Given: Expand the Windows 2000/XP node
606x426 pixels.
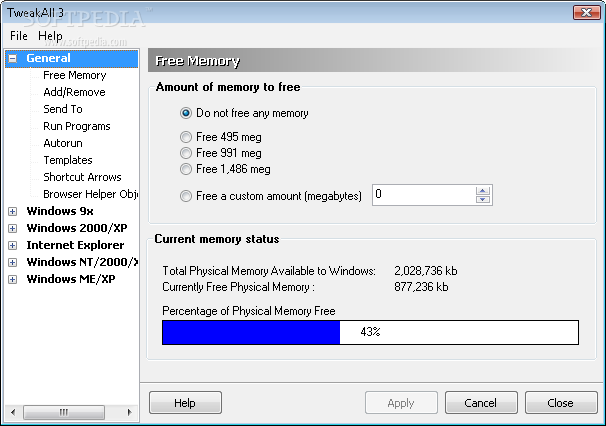Looking at the screenshot, I should [12, 228].
